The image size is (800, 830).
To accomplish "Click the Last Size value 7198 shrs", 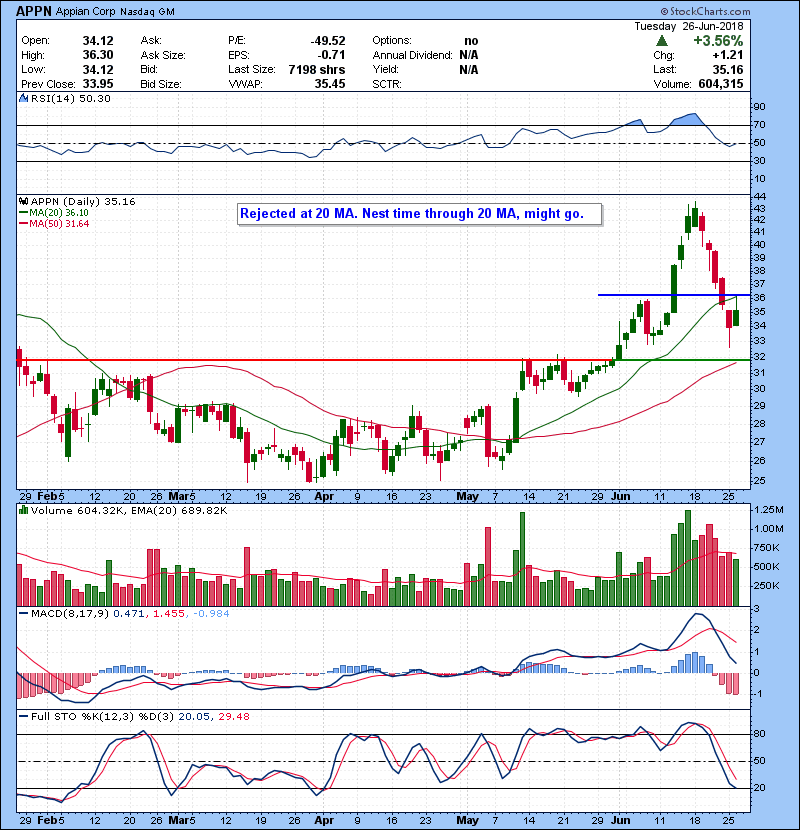I will click(x=317, y=69).
